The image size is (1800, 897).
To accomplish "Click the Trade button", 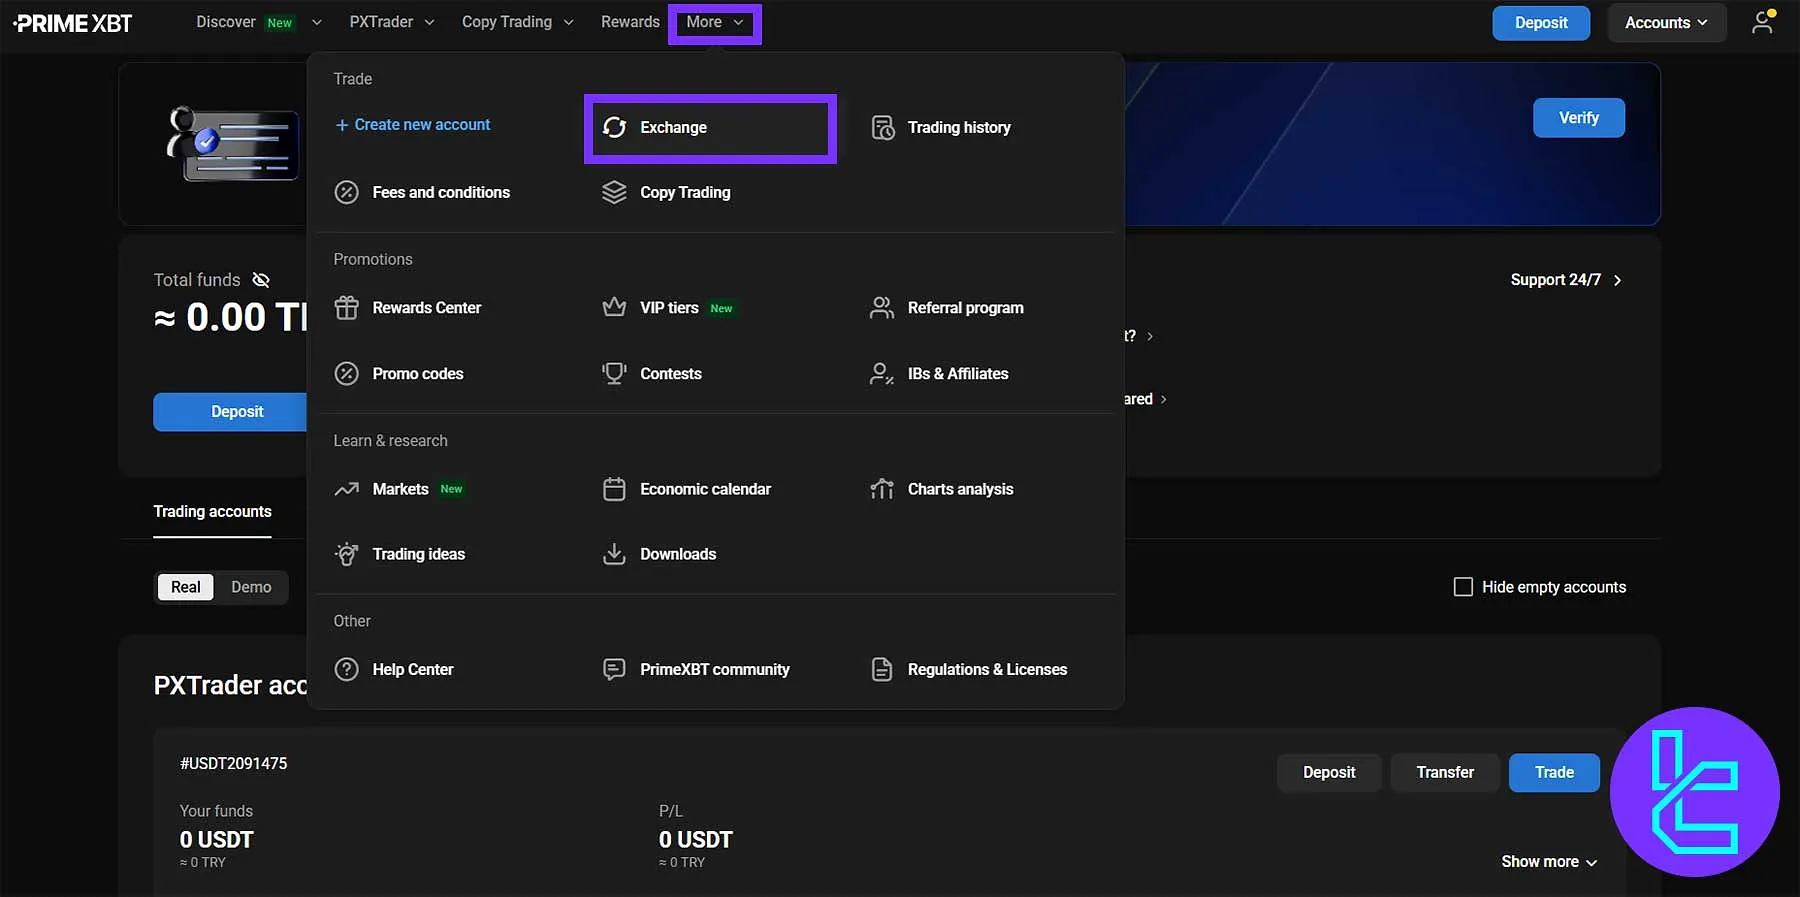I will [x=1554, y=772].
